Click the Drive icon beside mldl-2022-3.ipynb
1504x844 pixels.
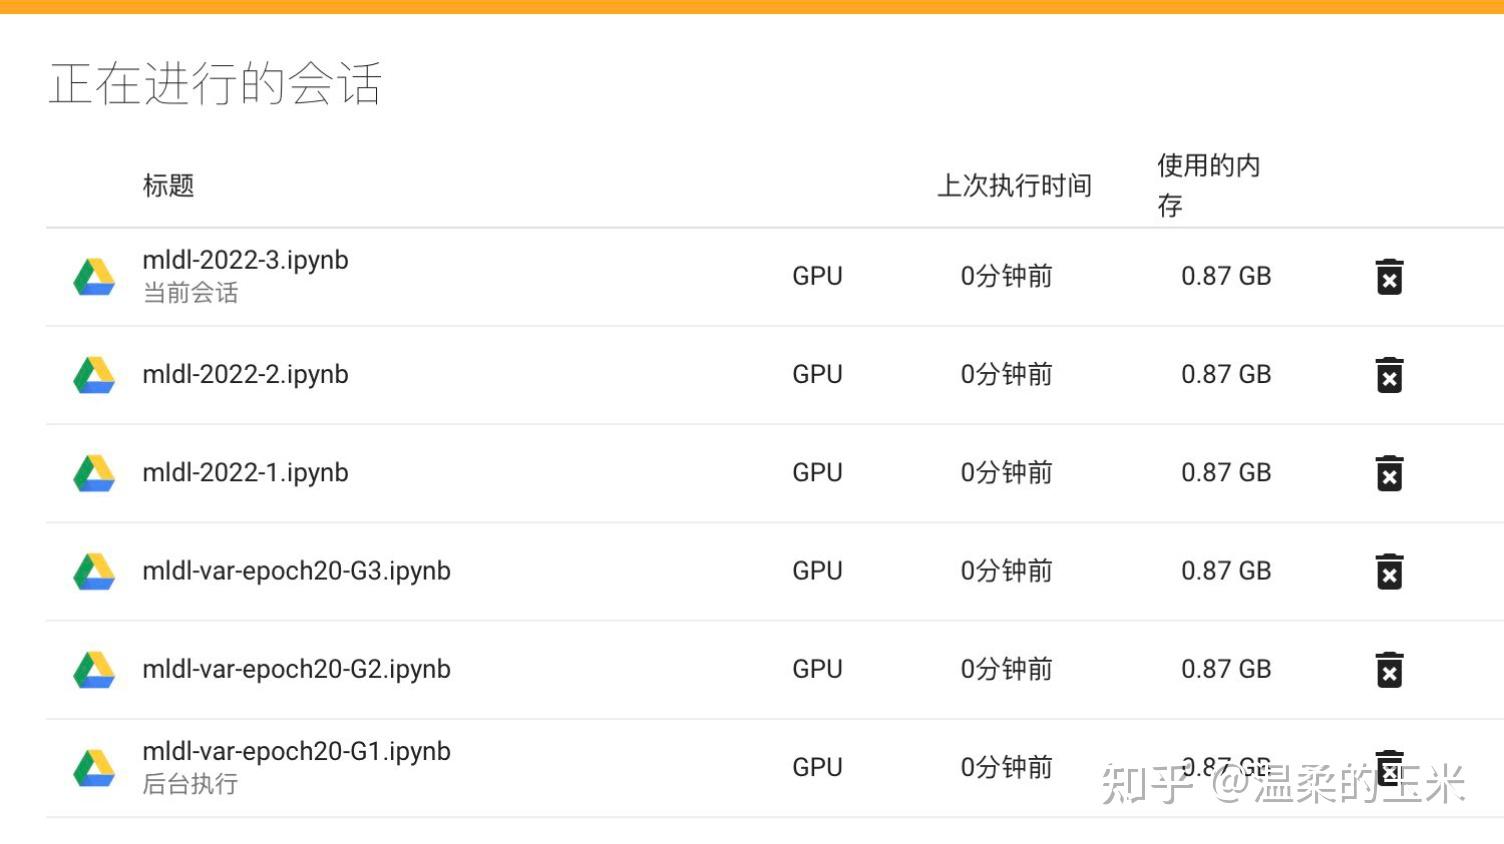pyautogui.click(x=93, y=277)
